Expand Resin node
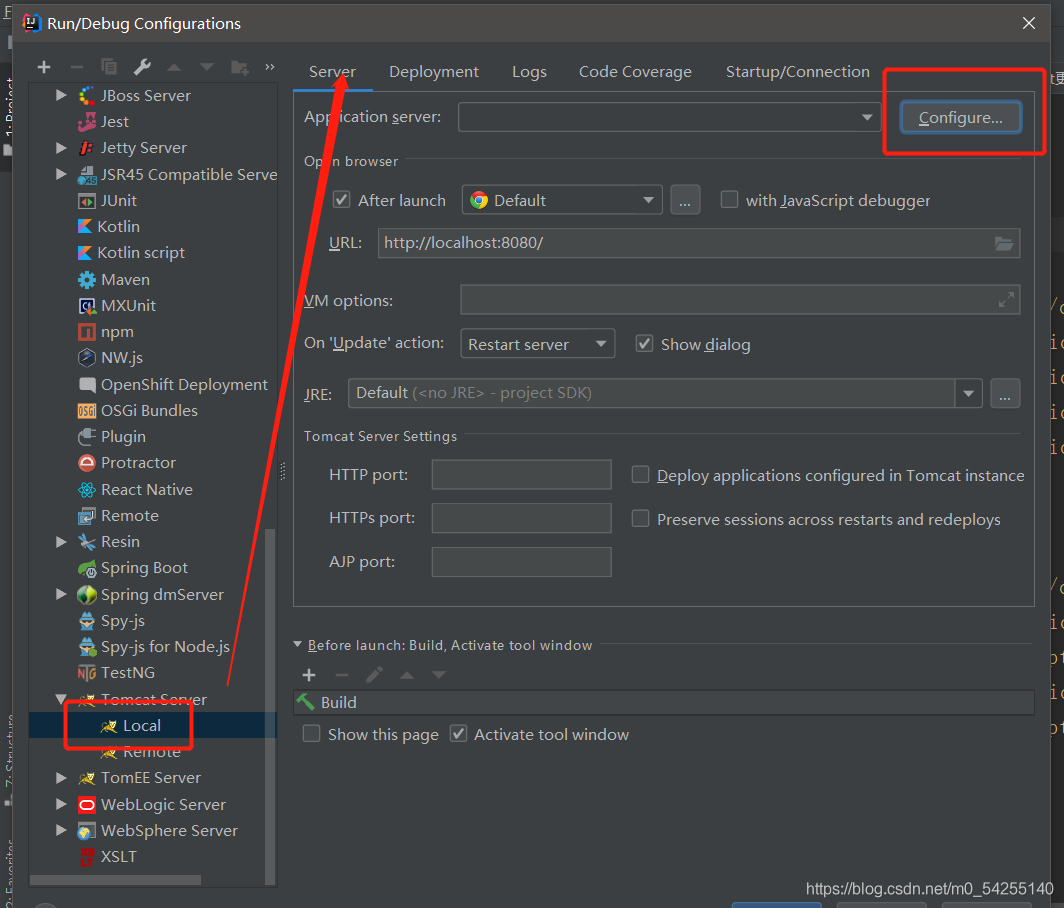1064x908 pixels. (x=61, y=542)
